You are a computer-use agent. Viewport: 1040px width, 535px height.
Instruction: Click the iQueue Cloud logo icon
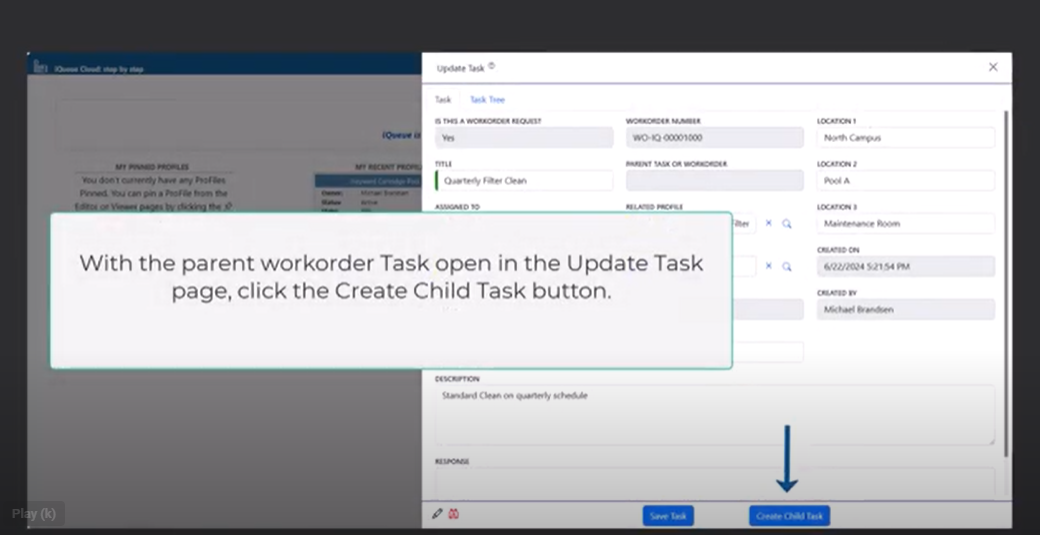click(40, 67)
